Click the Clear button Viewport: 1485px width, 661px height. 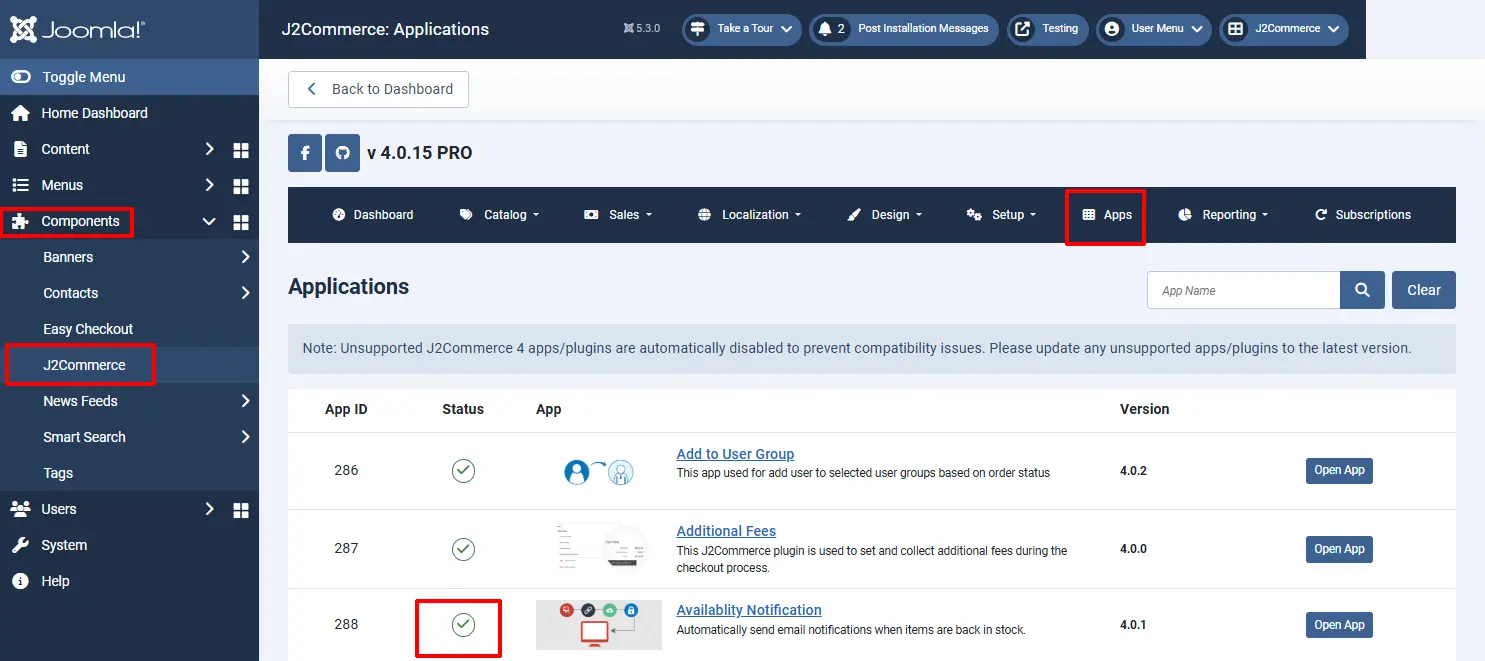point(1424,290)
